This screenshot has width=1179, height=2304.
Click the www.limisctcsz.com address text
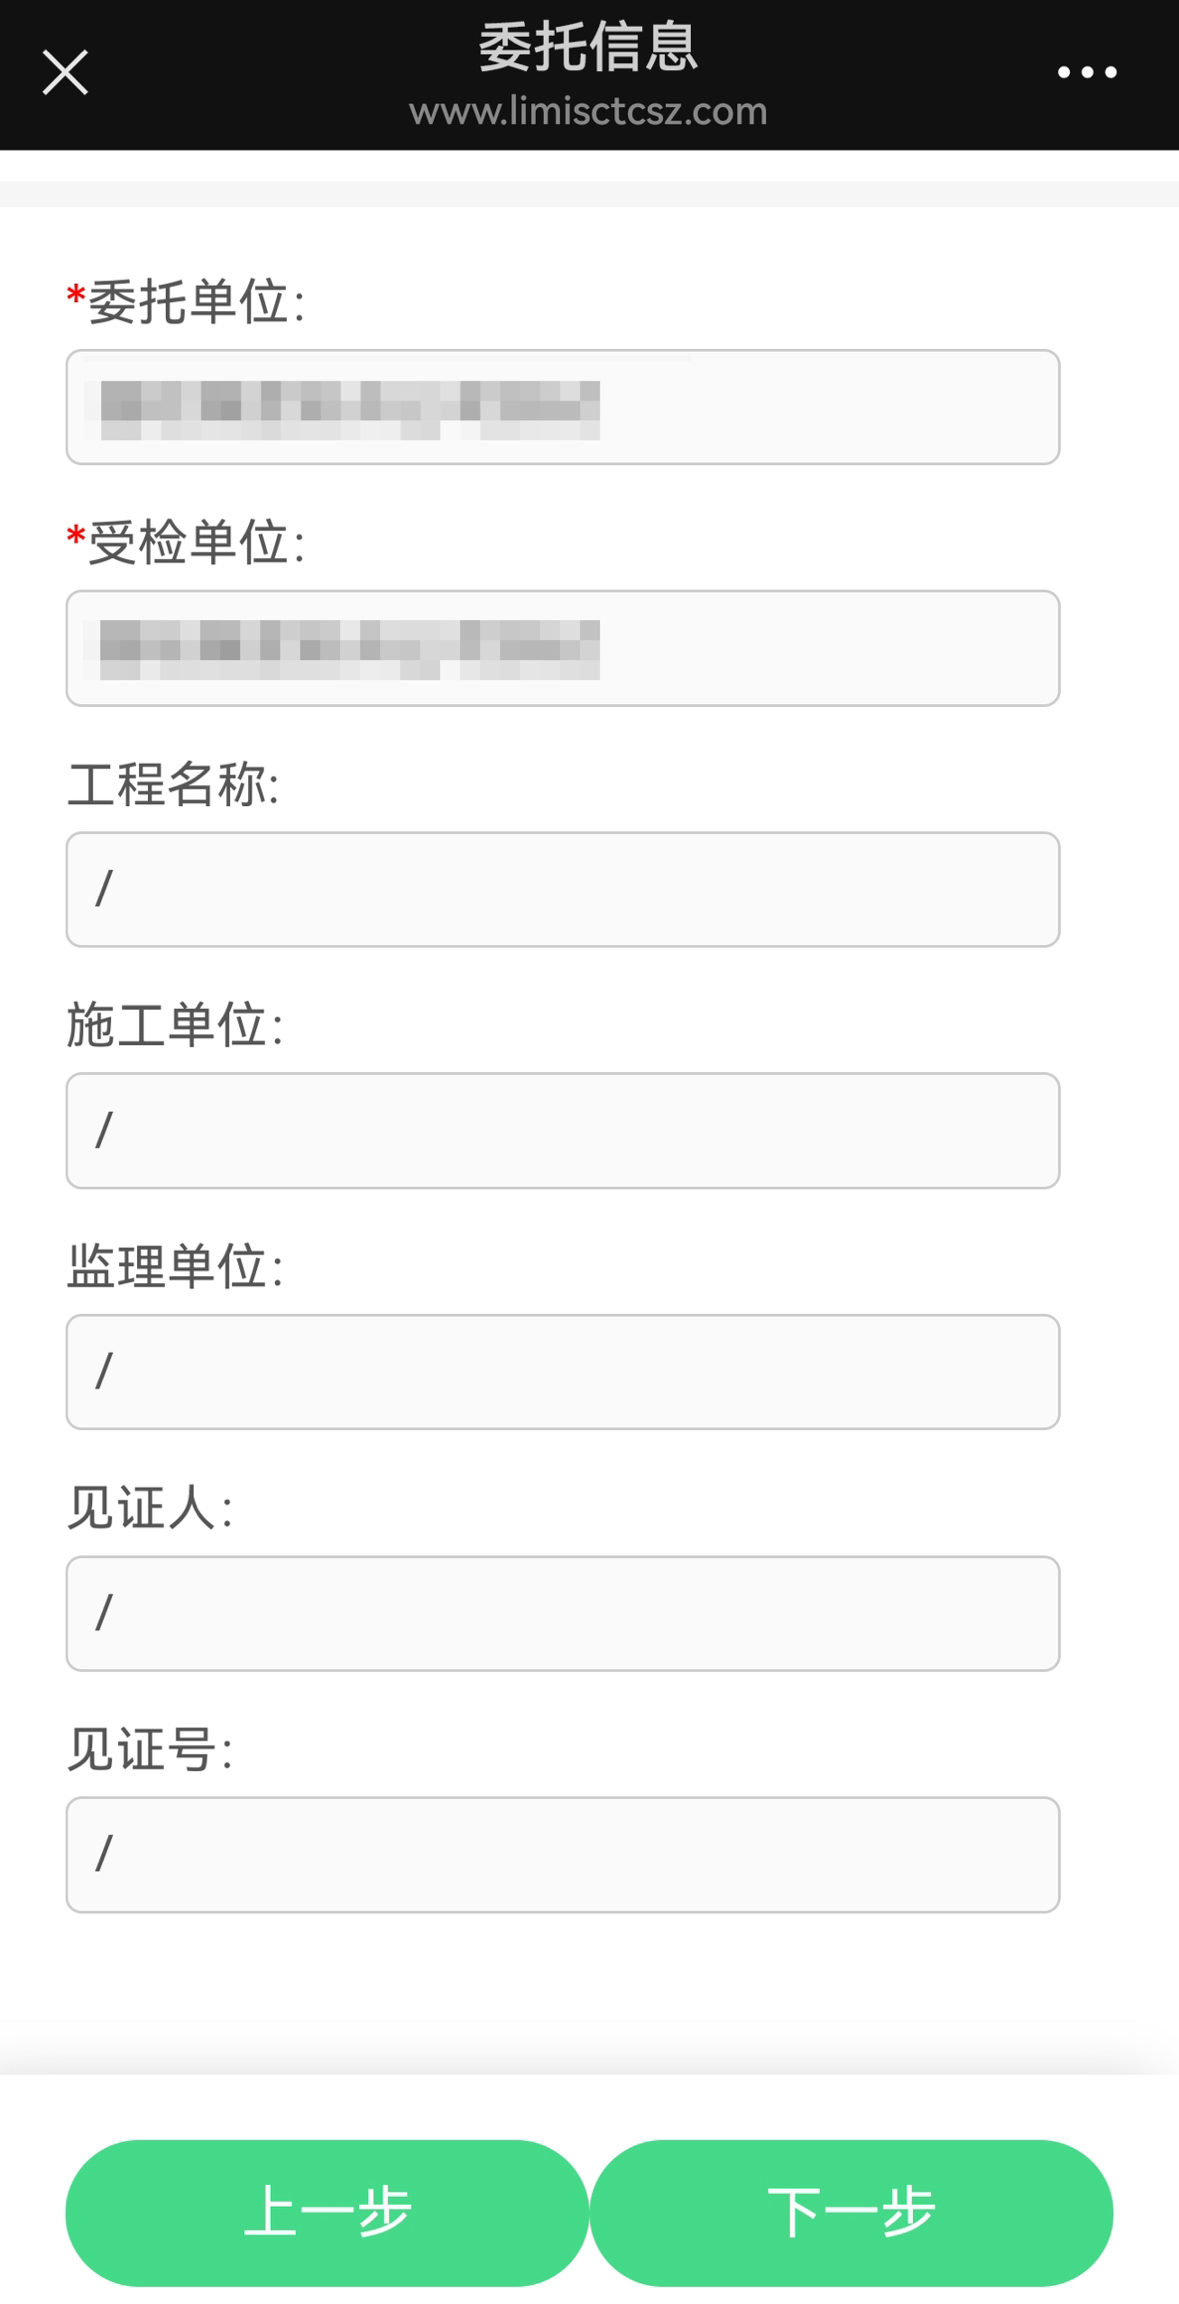tap(588, 111)
